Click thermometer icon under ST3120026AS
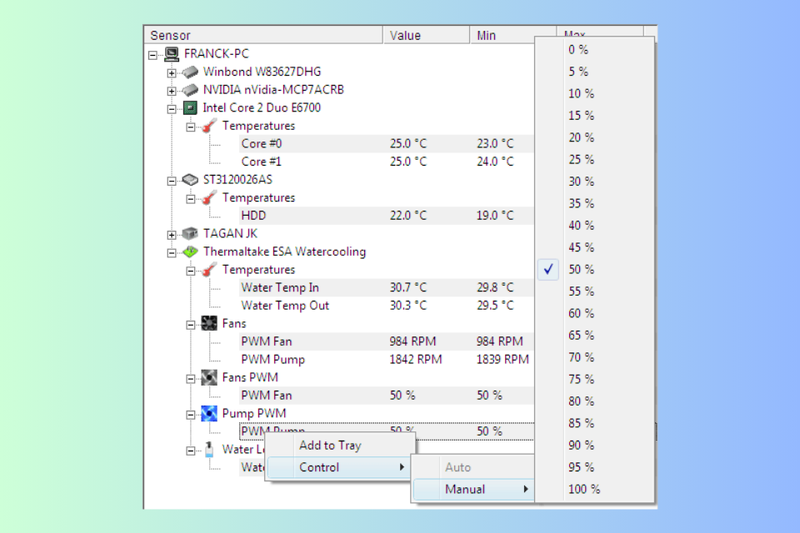 tap(209, 198)
